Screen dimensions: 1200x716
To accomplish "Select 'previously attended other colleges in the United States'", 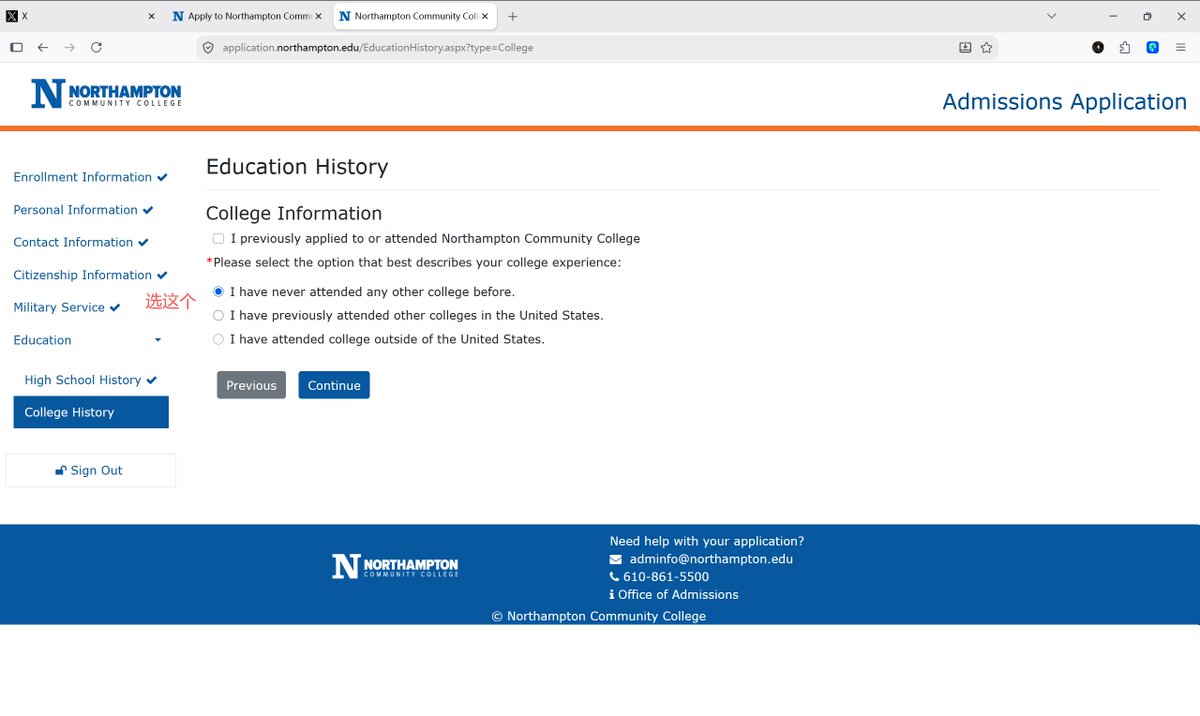I will (x=218, y=315).
